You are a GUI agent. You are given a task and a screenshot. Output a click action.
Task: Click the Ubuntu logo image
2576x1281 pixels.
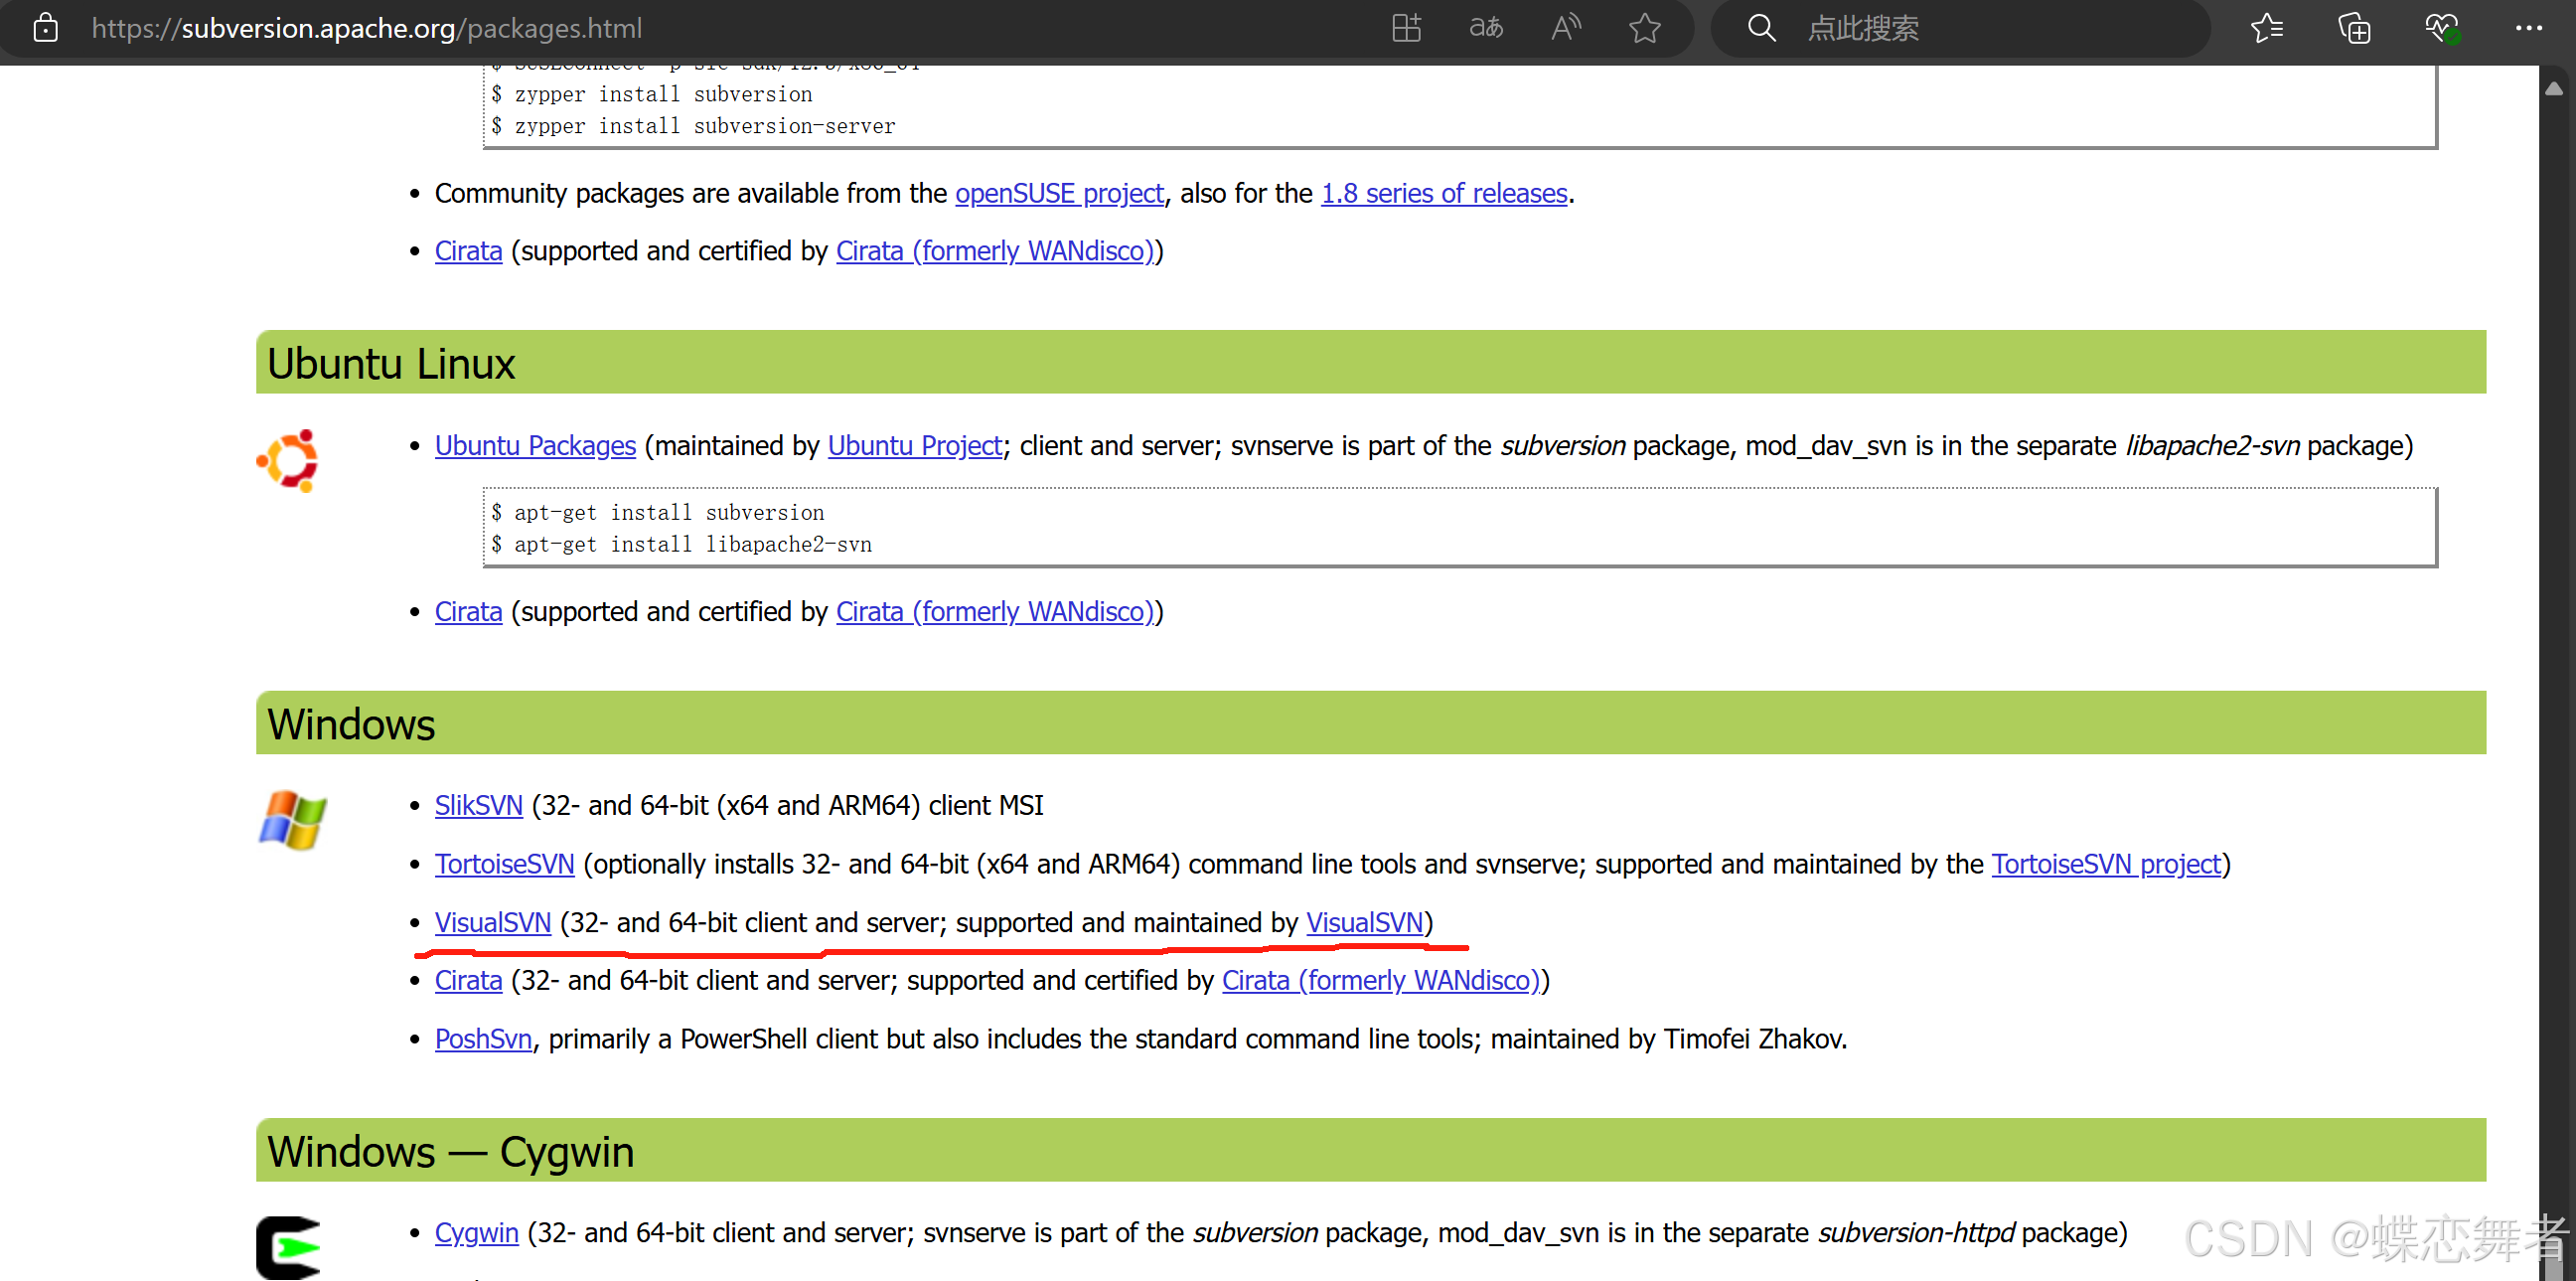pyautogui.click(x=288, y=461)
